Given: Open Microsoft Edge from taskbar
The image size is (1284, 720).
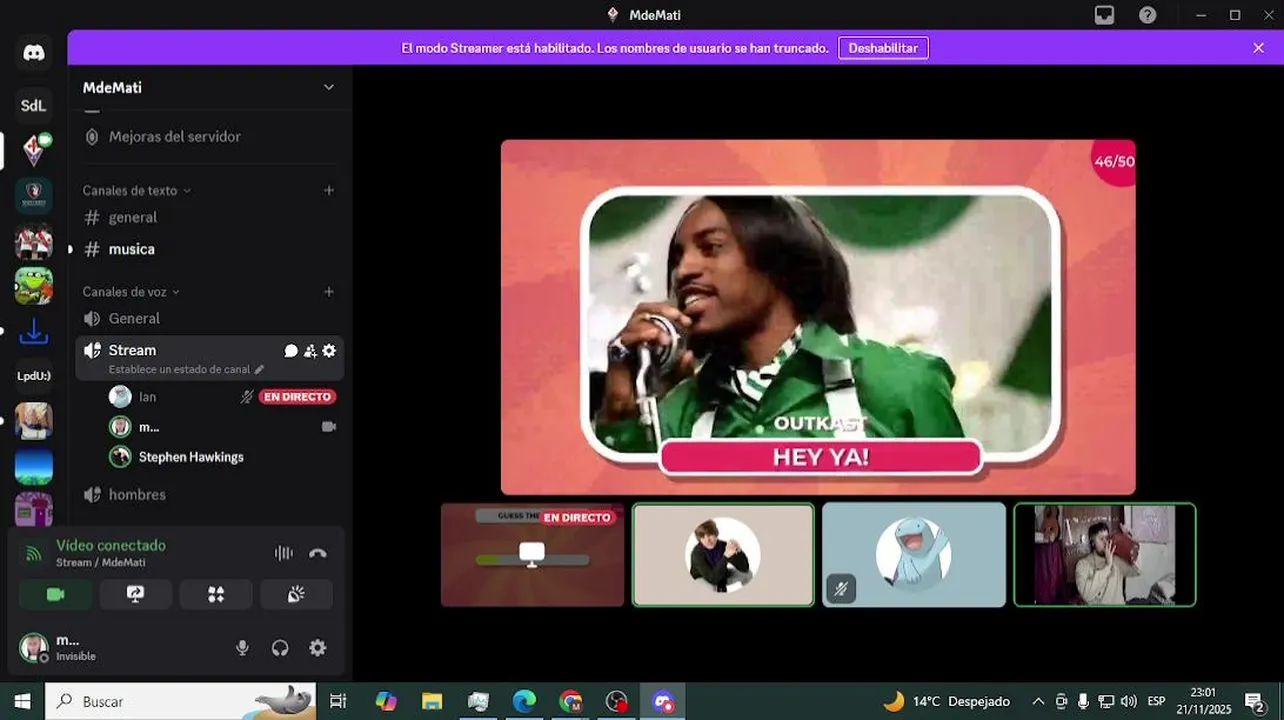Looking at the screenshot, I should coord(524,701).
